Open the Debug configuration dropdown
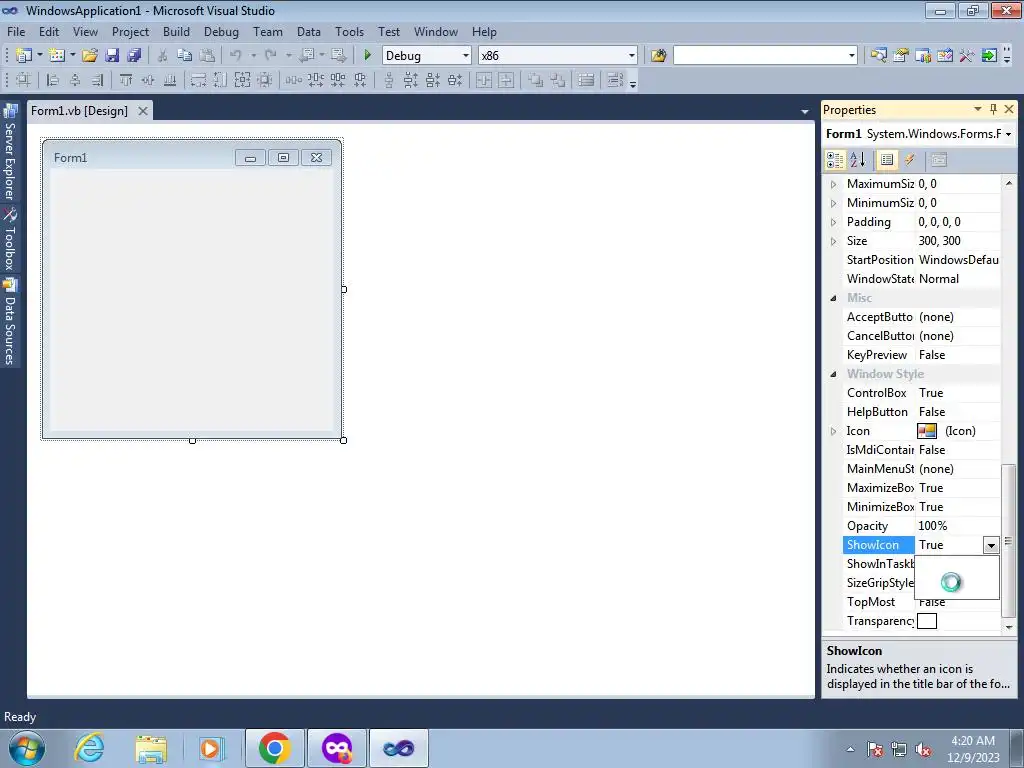The image size is (1024, 768). coord(466,56)
